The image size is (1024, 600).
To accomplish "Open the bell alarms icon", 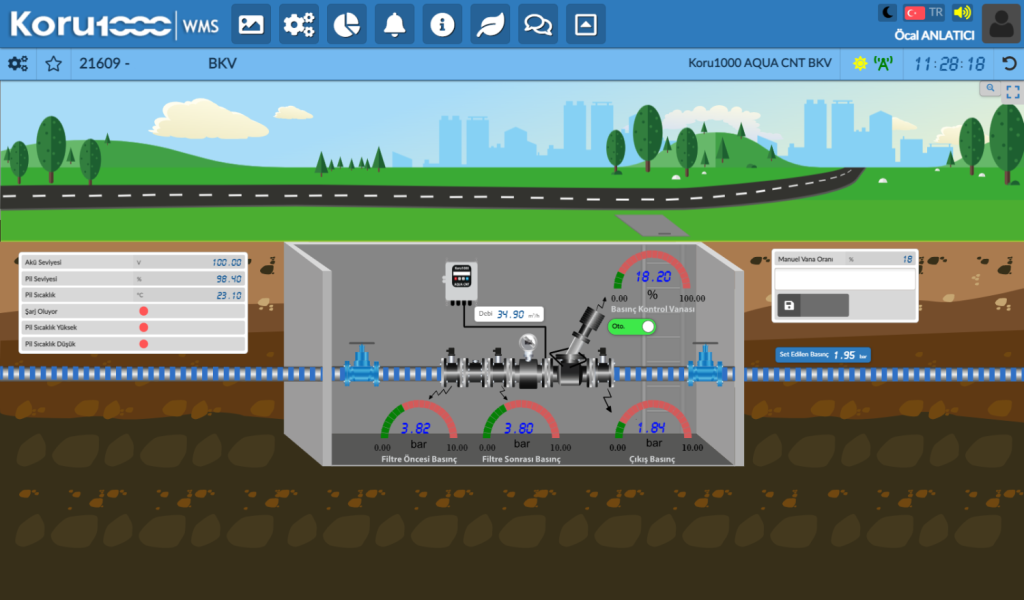I will [394, 25].
